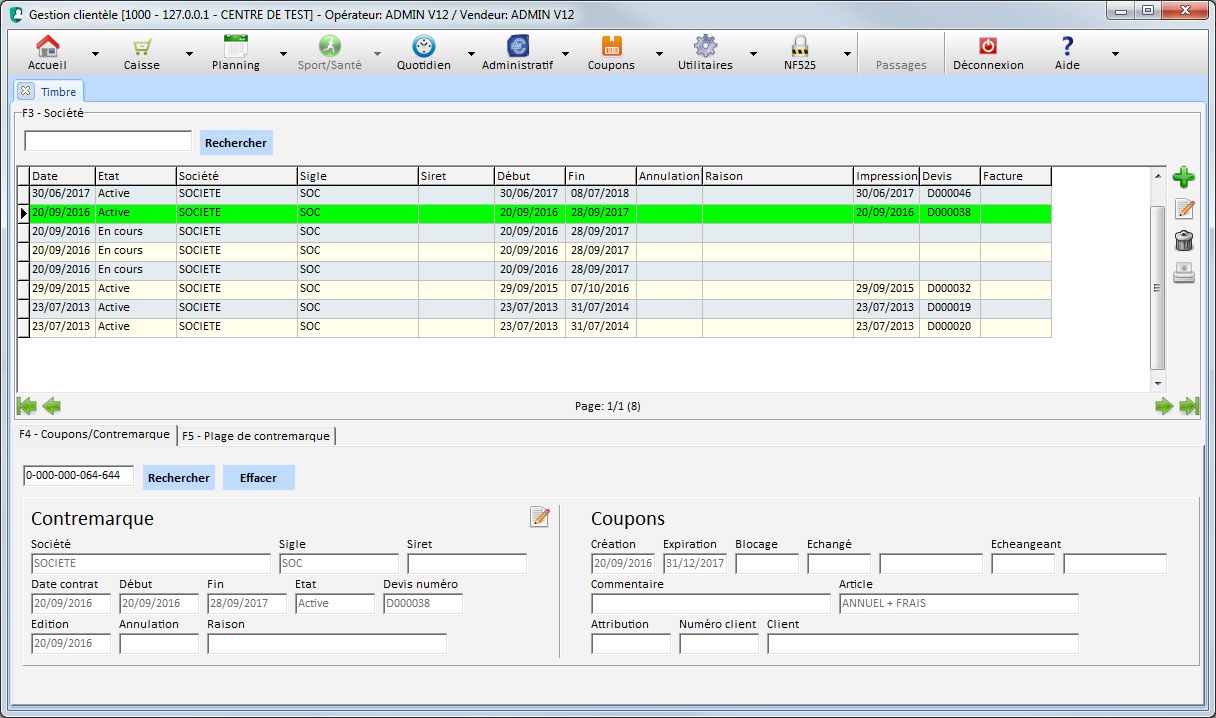
Task: Click Rechercher beside the coupon number
Action: tap(179, 477)
